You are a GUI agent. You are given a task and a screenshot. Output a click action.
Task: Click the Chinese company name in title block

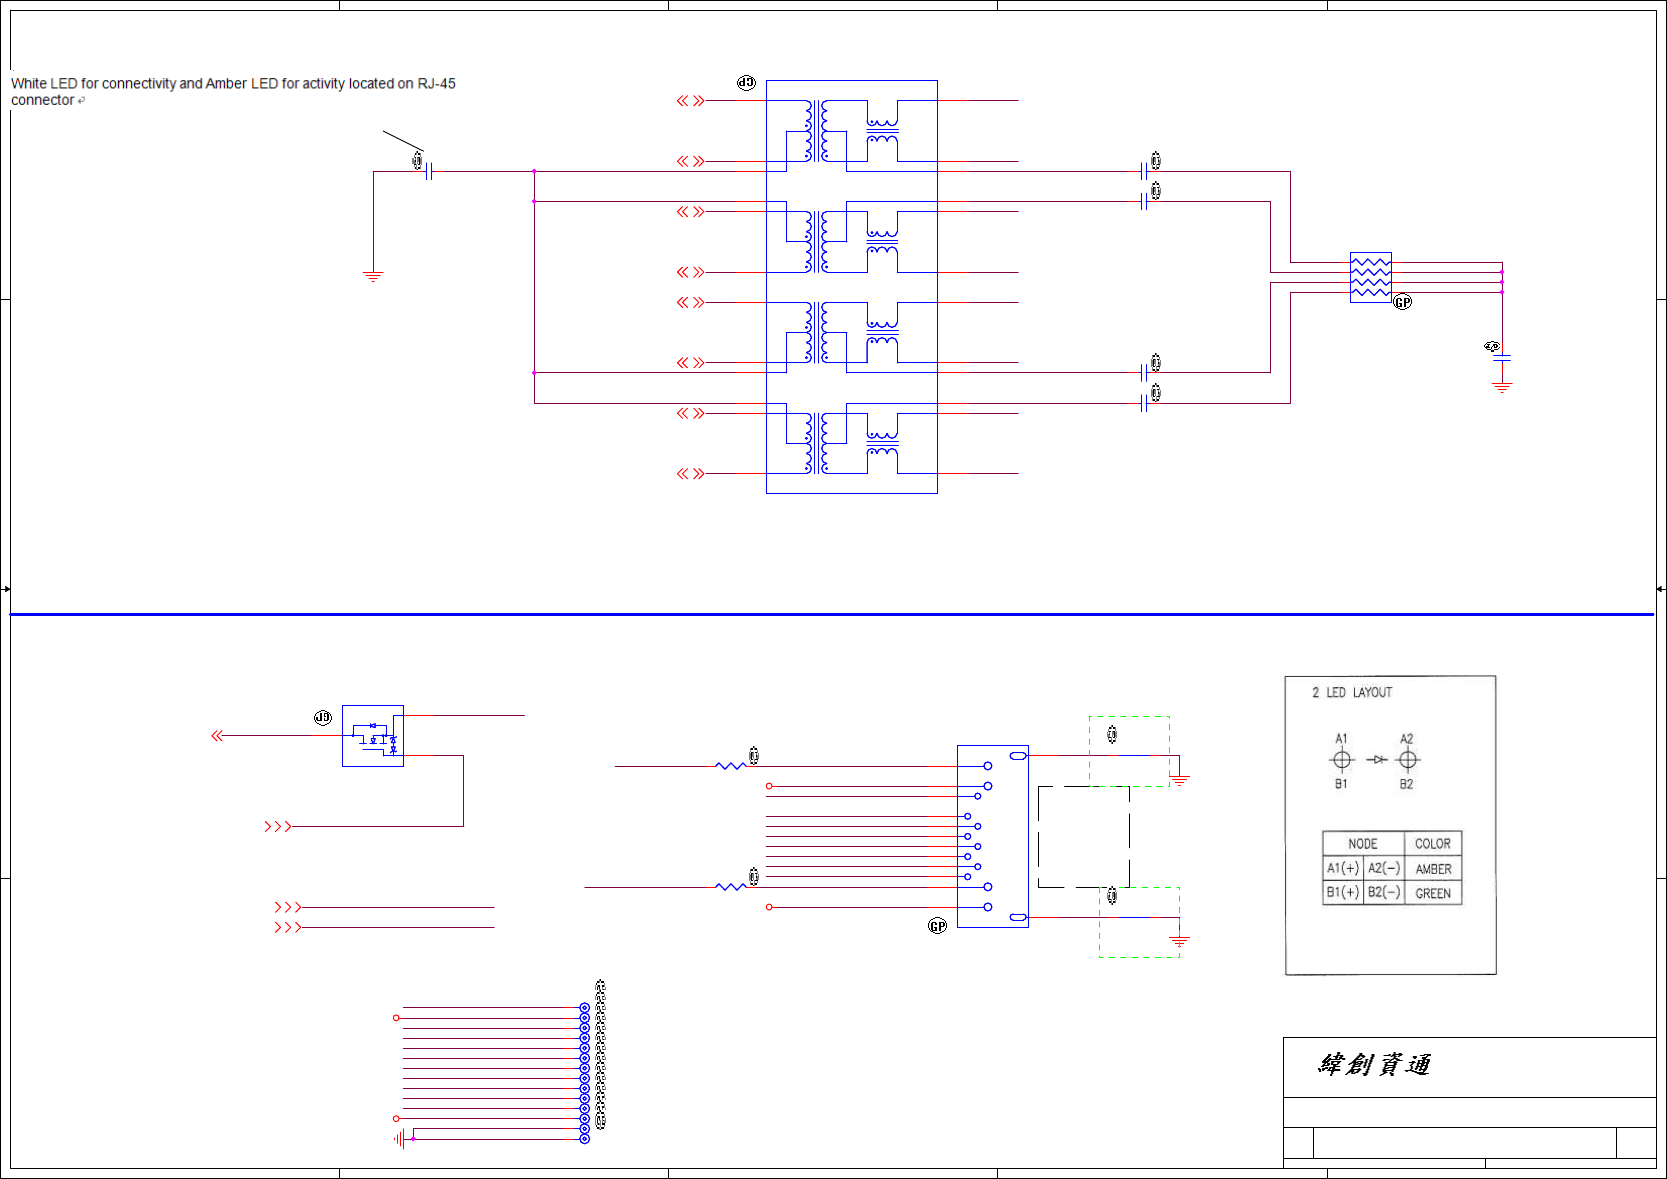1374,1064
